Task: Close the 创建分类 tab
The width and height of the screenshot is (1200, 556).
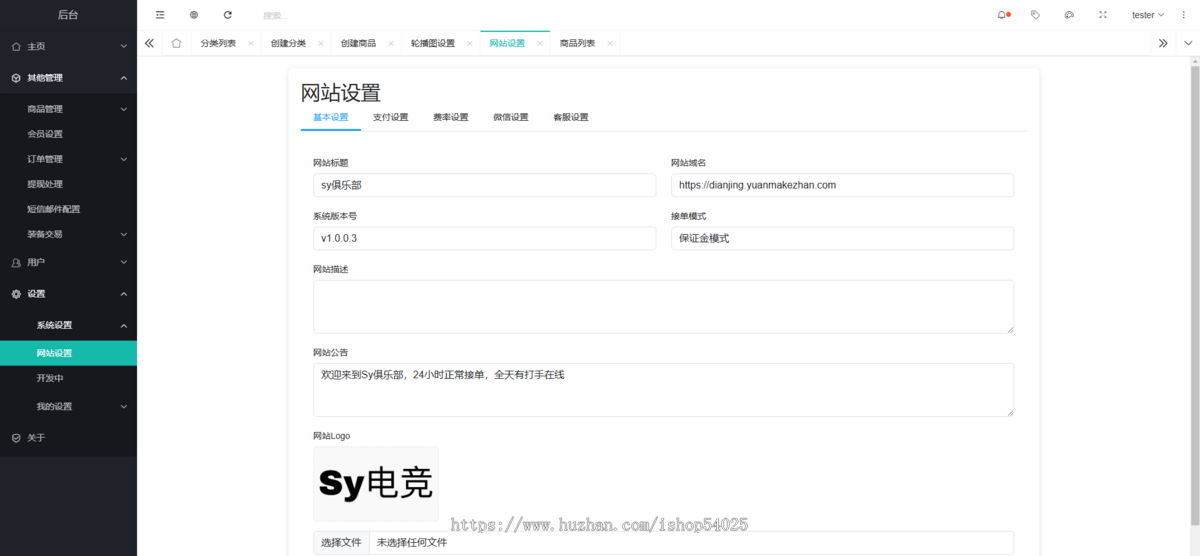Action: (321, 44)
